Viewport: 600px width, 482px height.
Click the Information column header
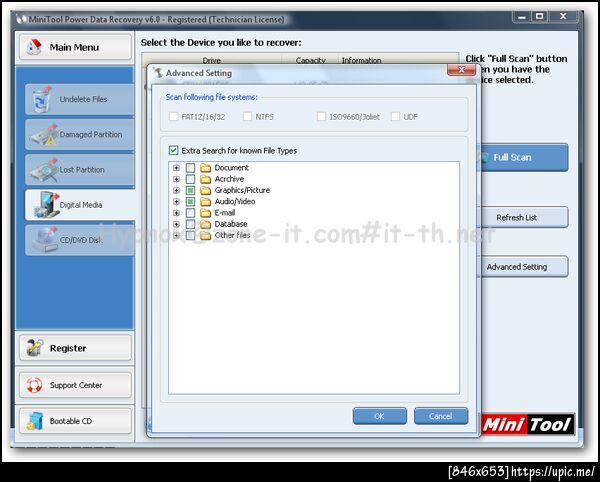point(399,60)
